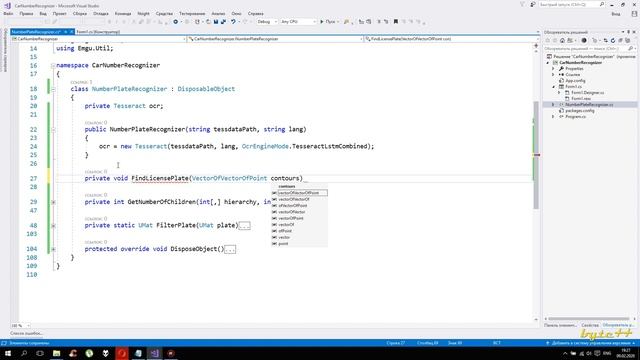640x360 pixels.
Task: Open the Вид menu
Action: (43, 13)
